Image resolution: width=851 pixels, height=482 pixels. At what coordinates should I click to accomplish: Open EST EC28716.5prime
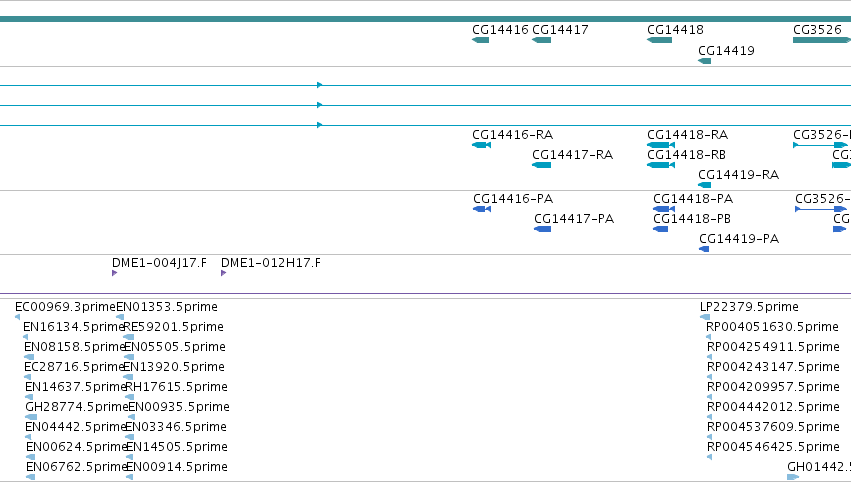(74, 367)
